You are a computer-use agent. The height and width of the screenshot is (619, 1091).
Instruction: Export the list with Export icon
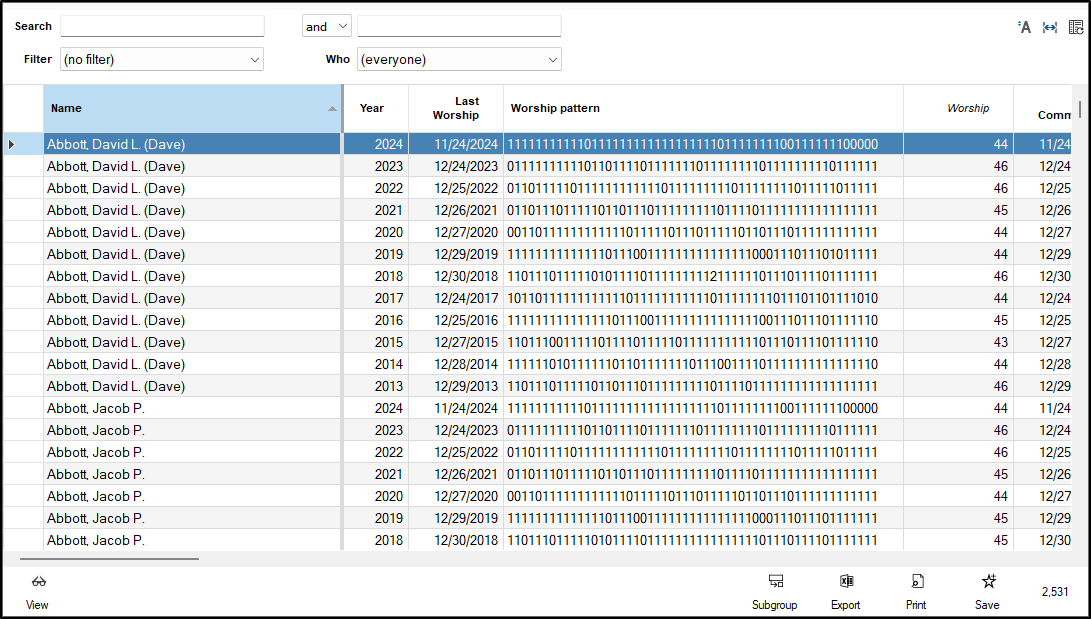(845, 582)
